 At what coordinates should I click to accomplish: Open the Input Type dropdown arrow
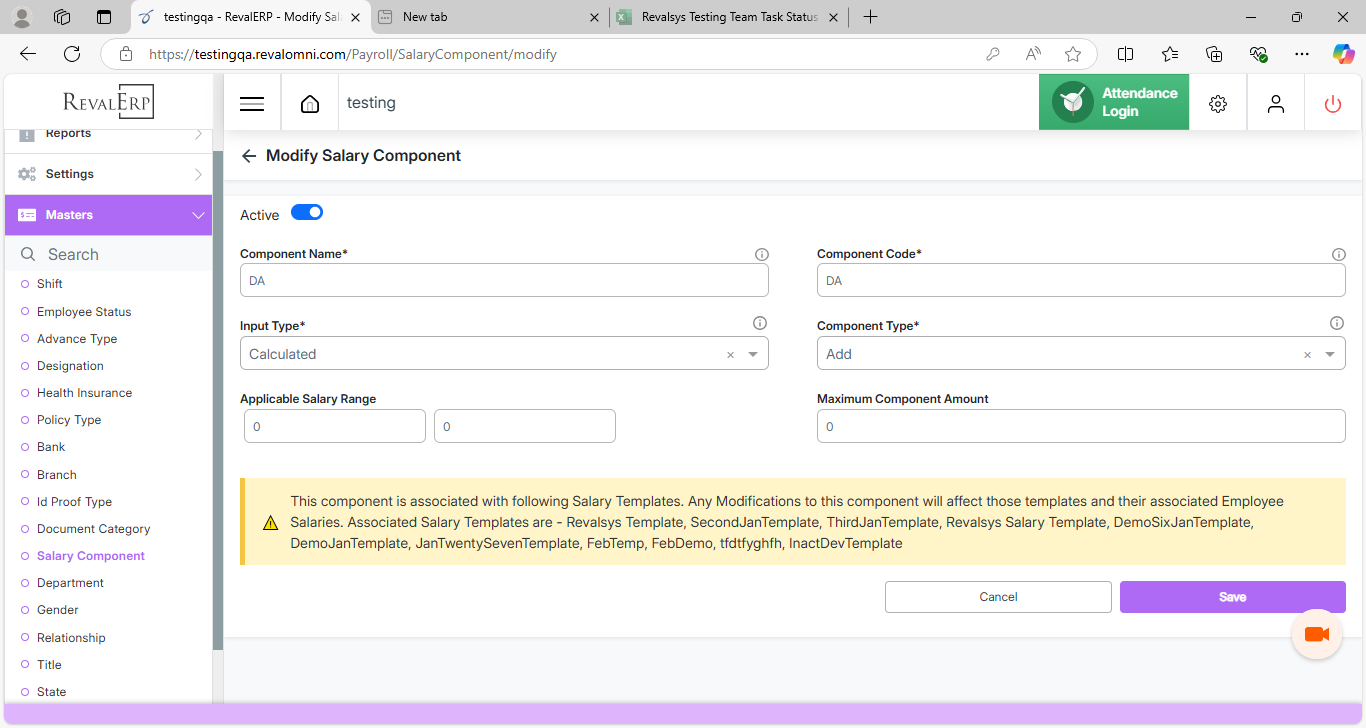pos(753,354)
